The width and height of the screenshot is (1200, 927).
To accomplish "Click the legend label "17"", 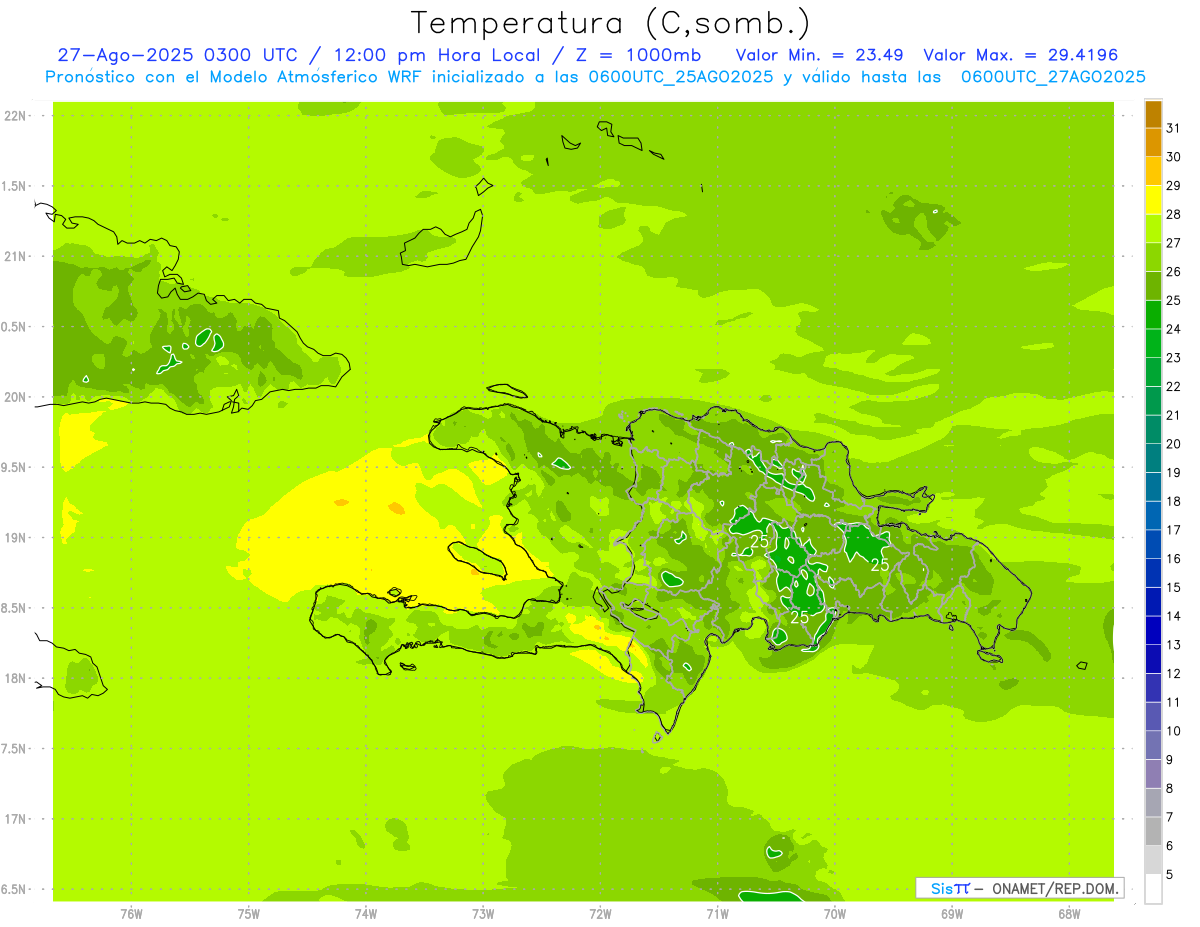I will pyautogui.click(x=1173, y=530).
